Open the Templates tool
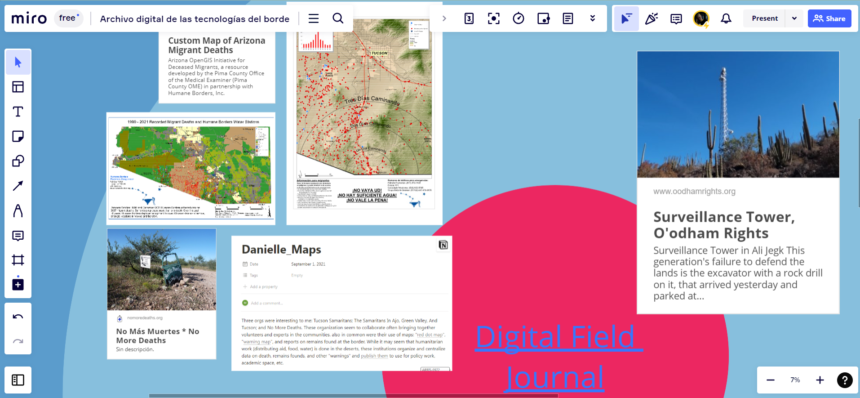Viewport: 860px width, 398px height. 18,87
